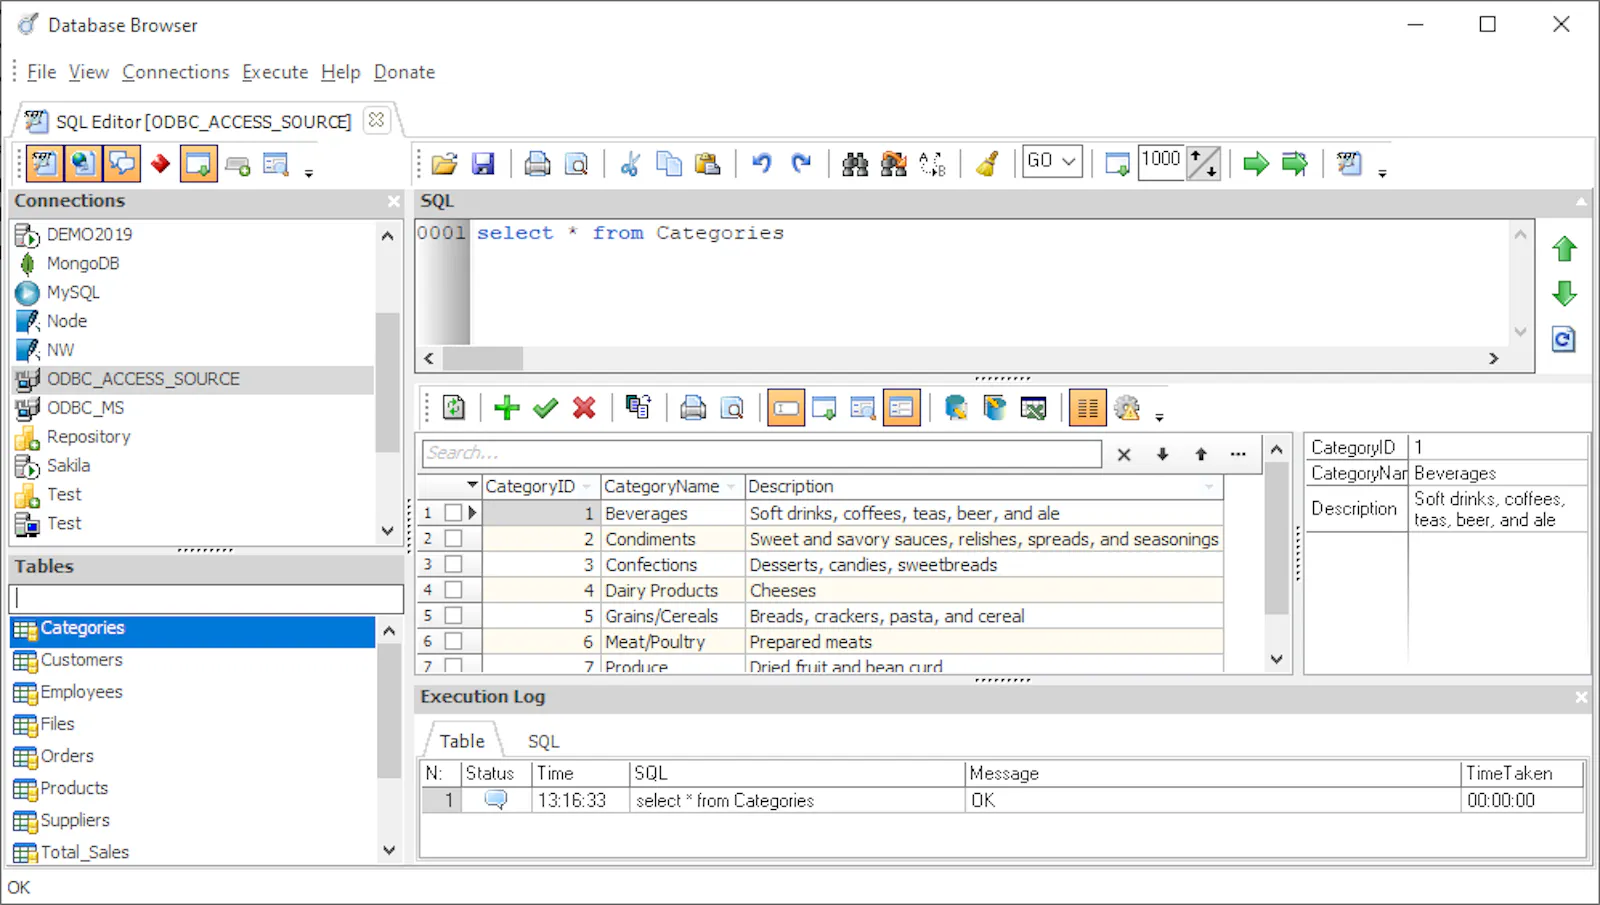
Task: Undo last edit in SQL editor
Action: click(762, 163)
